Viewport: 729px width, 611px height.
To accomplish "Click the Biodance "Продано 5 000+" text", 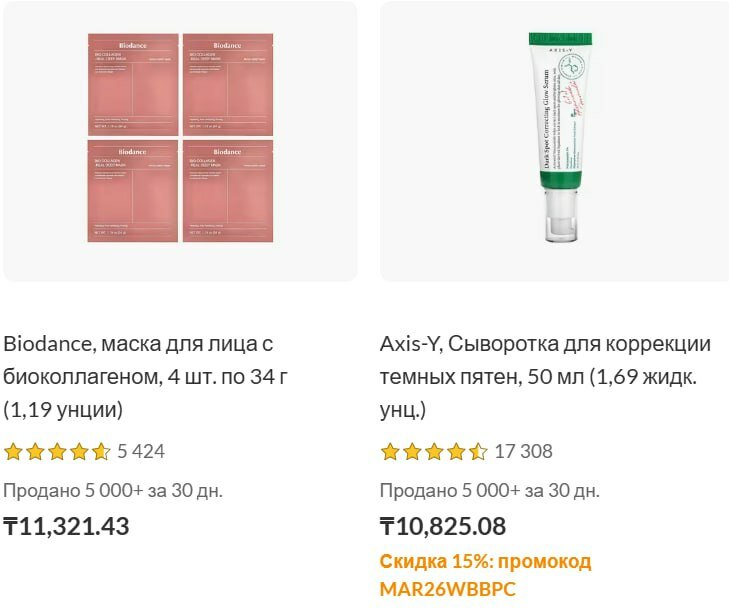I will [113, 490].
